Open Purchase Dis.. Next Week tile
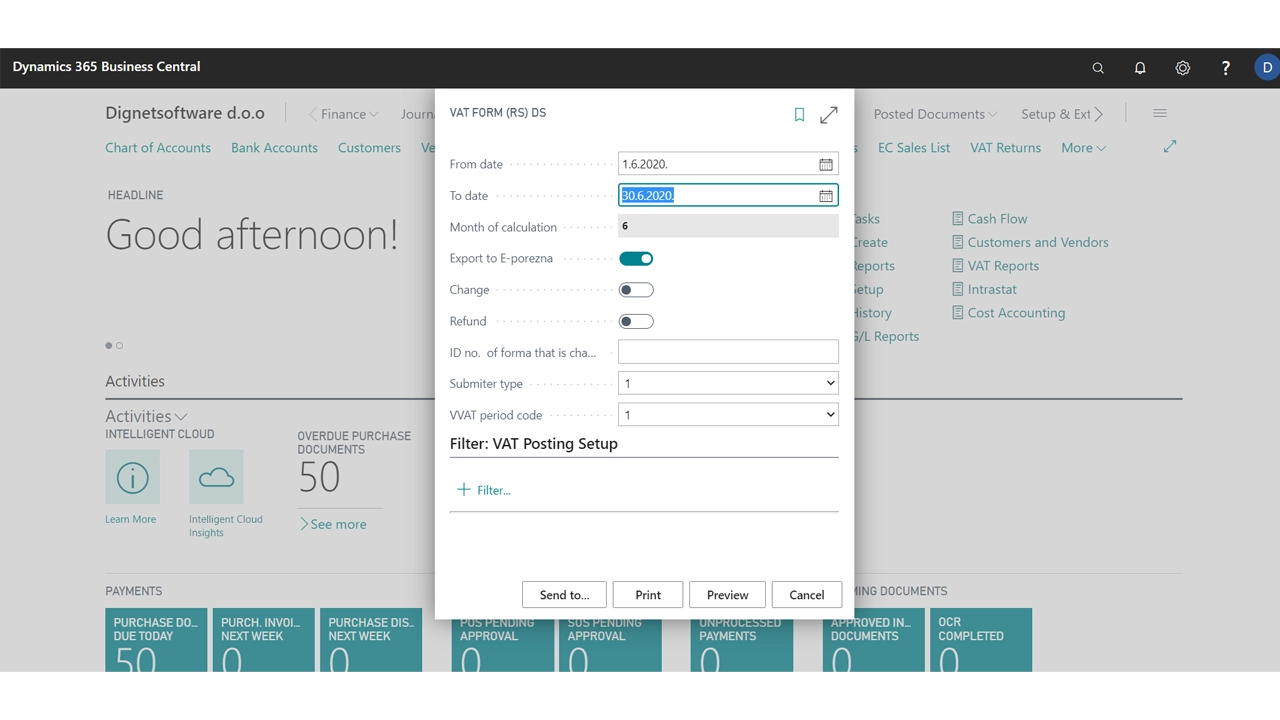This screenshot has width=1280, height=720. (371, 640)
